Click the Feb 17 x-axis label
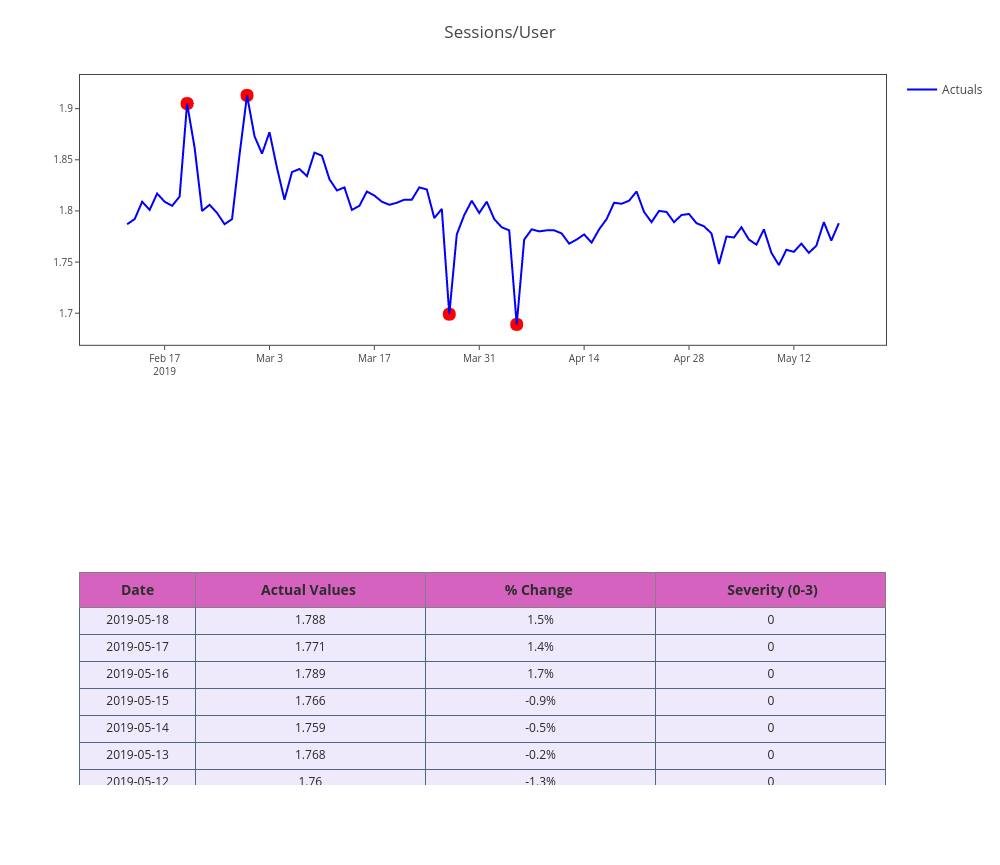Screen dimensions: 1000x865 pyautogui.click(x=164, y=358)
